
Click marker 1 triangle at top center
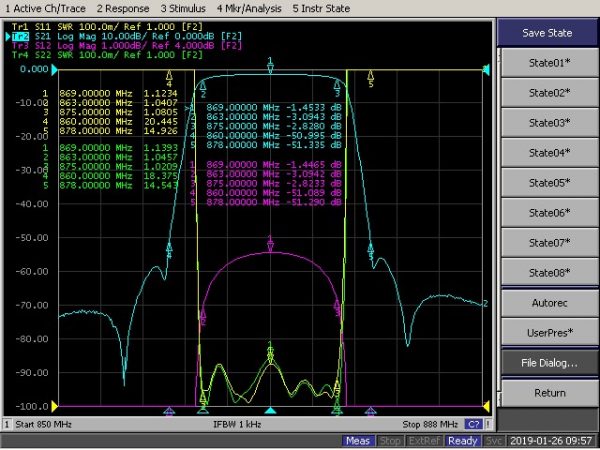pos(270,65)
